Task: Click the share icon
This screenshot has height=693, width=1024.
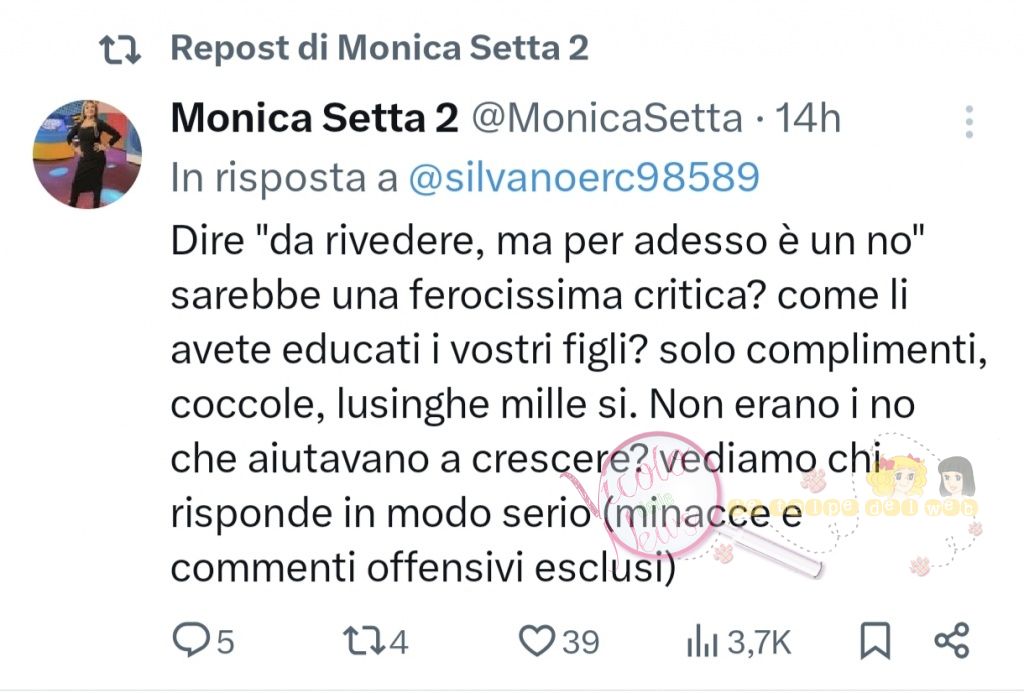Action: [x=951, y=641]
